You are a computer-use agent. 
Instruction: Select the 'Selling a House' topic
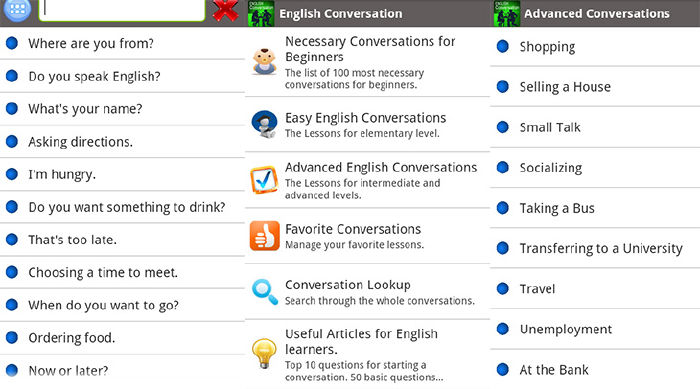tap(595, 87)
